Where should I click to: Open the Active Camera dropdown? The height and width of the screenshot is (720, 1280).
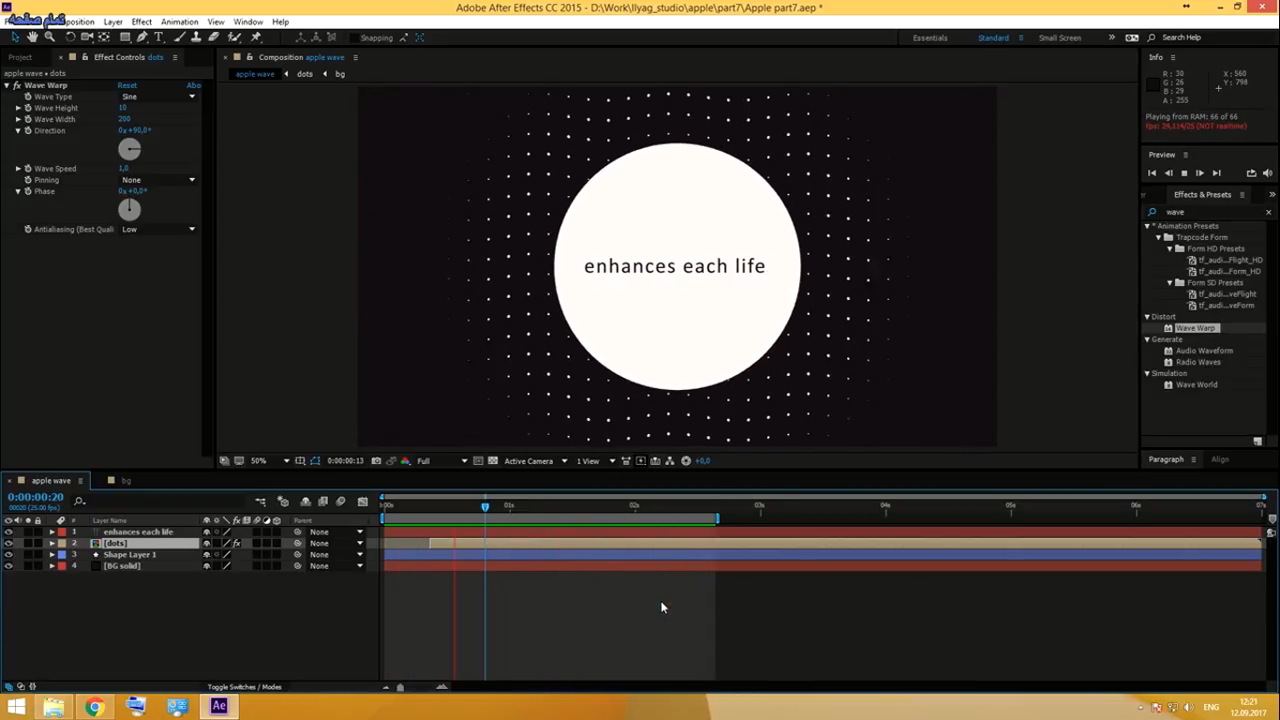tap(535, 461)
